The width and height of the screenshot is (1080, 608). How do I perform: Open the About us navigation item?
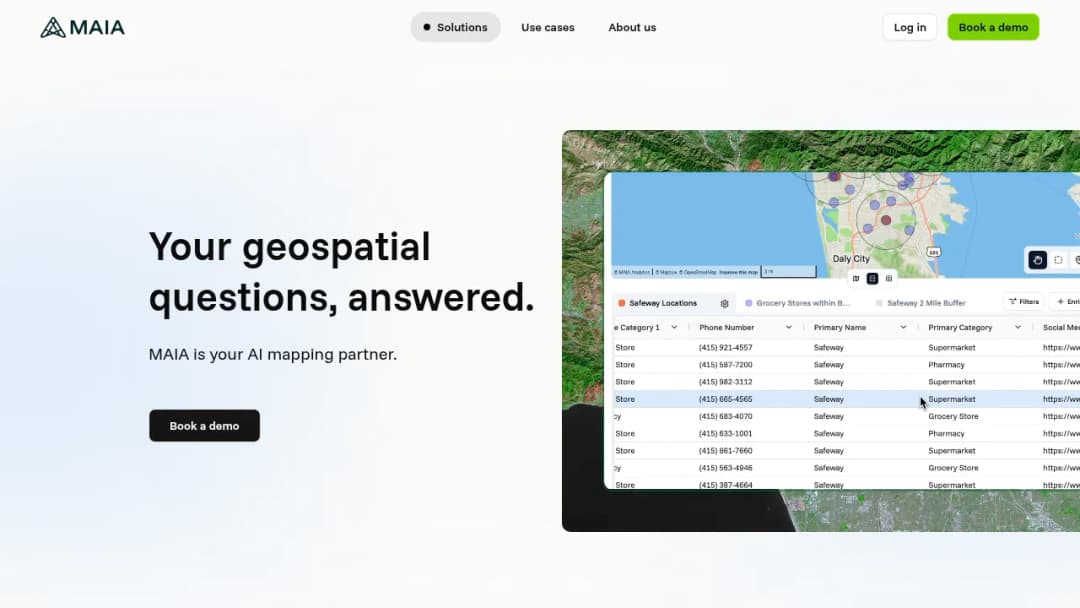click(632, 28)
